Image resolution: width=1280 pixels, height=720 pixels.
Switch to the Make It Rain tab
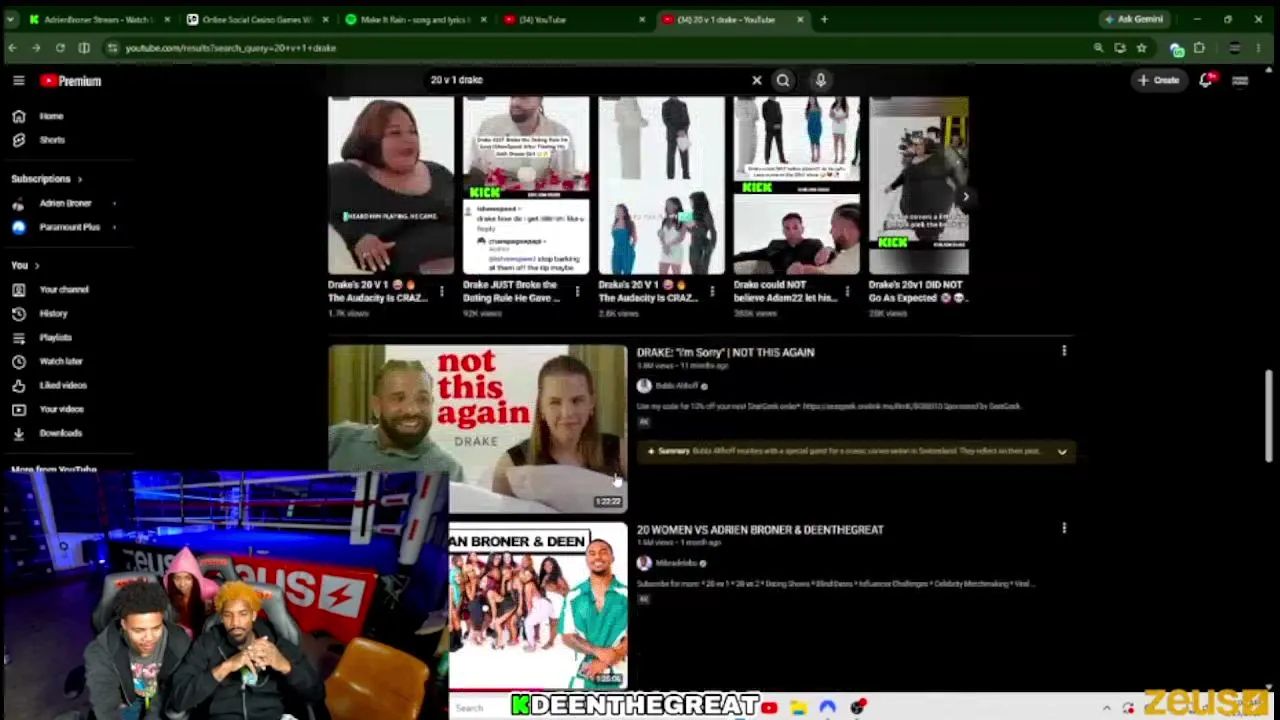tap(415, 19)
